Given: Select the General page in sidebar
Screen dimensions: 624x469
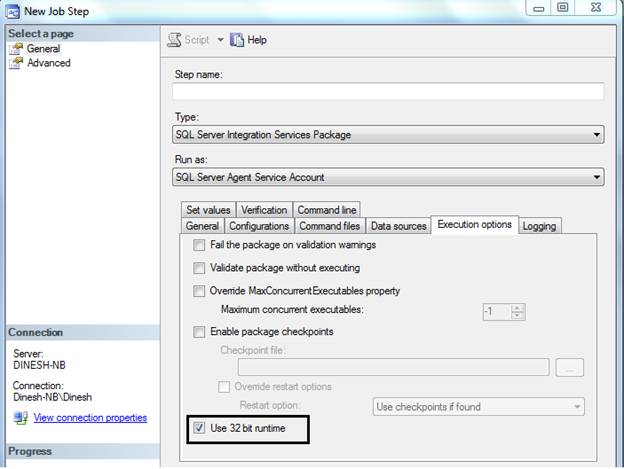Looking at the screenshot, I should (x=42, y=48).
